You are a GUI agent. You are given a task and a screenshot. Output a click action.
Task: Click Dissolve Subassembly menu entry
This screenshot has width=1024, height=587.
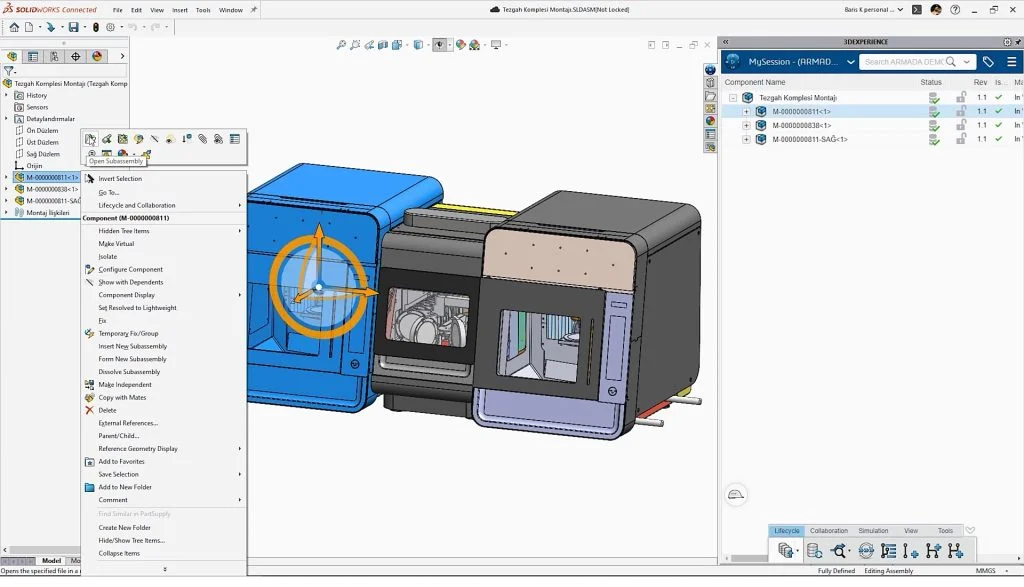click(x=129, y=372)
